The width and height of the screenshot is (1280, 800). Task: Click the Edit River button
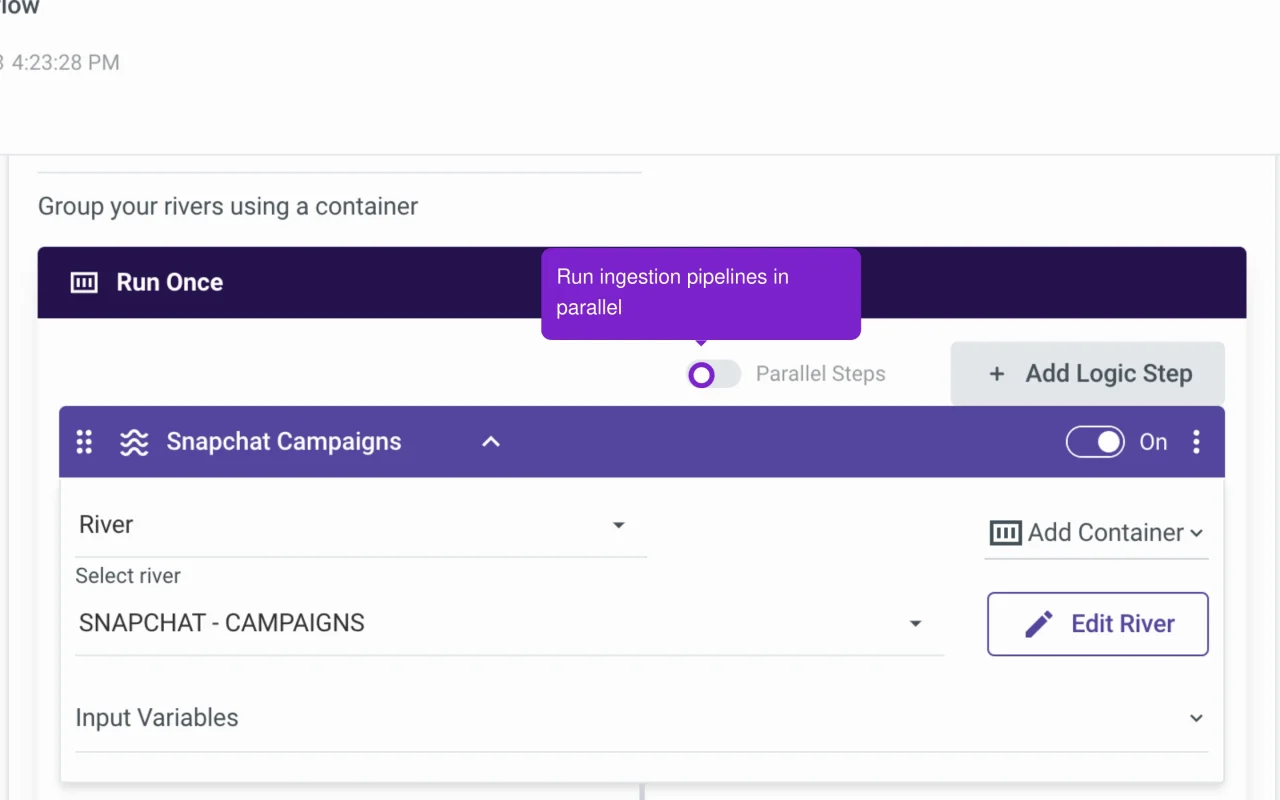(1098, 624)
